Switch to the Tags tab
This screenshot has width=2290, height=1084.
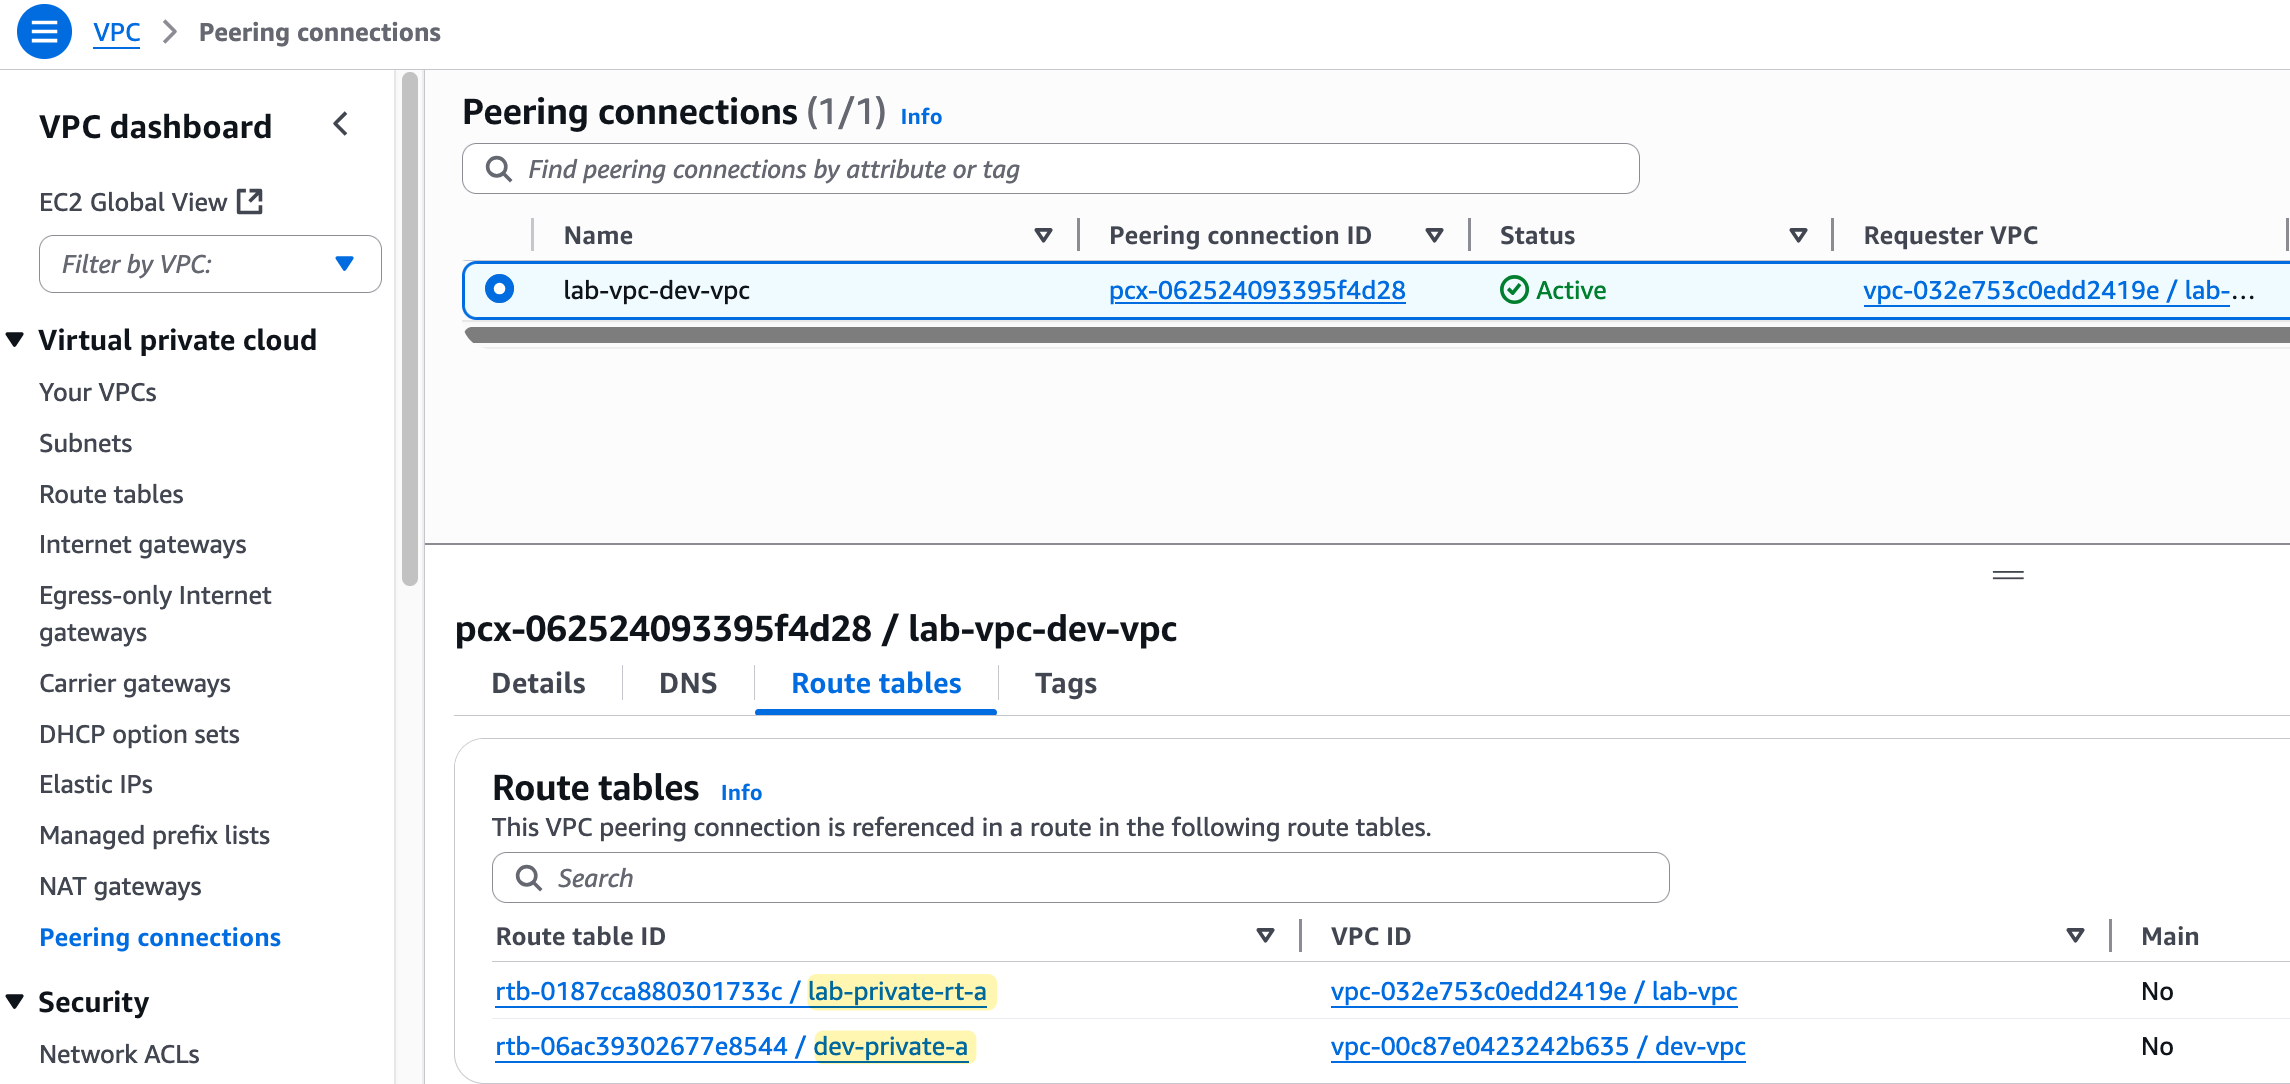(1065, 683)
